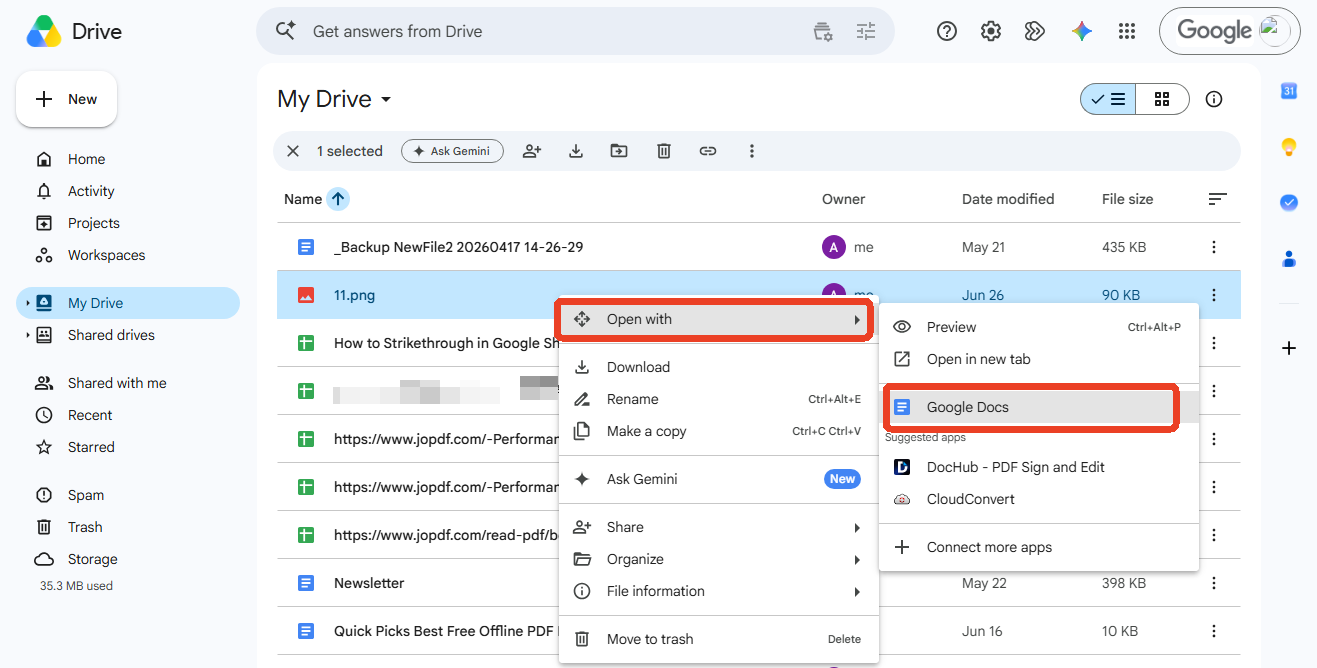1317x668 pixels.
Task: Click the Move to folder toolbar icon
Action: (x=619, y=151)
